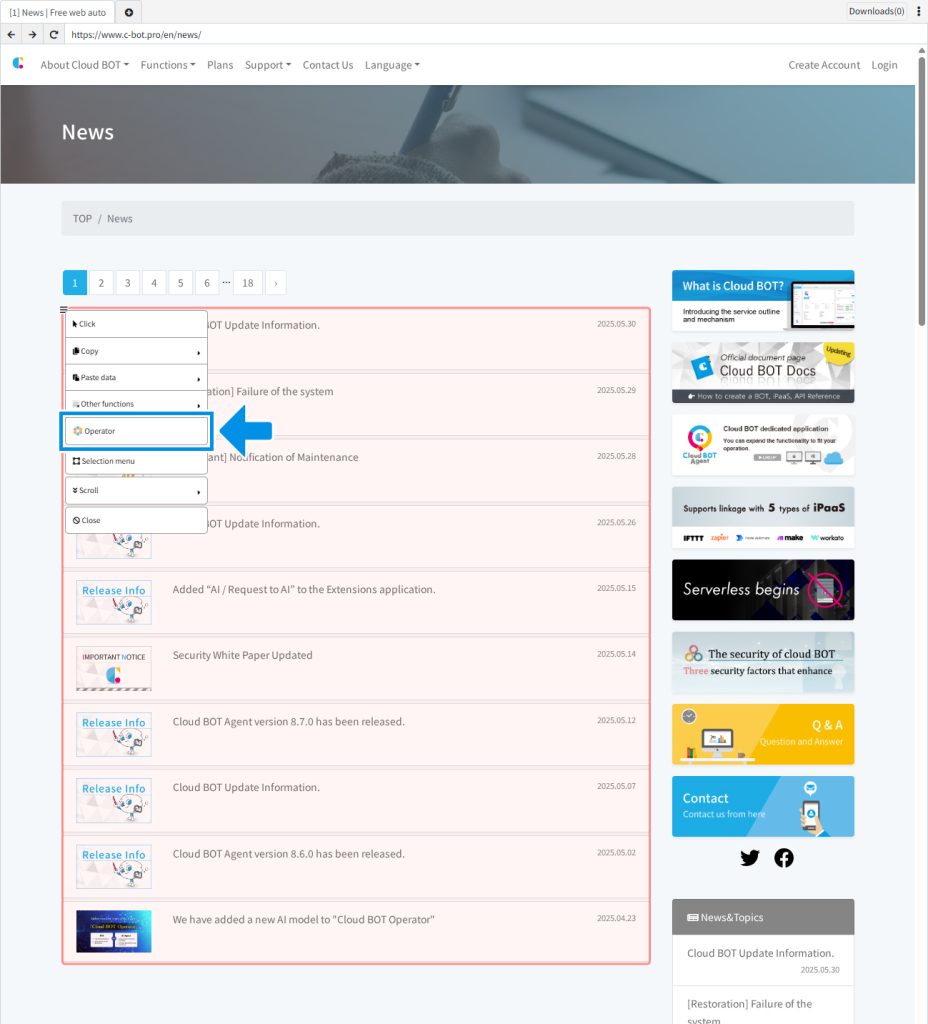Click the Downloads(0) button
The height and width of the screenshot is (1024, 928).
(876, 11)
